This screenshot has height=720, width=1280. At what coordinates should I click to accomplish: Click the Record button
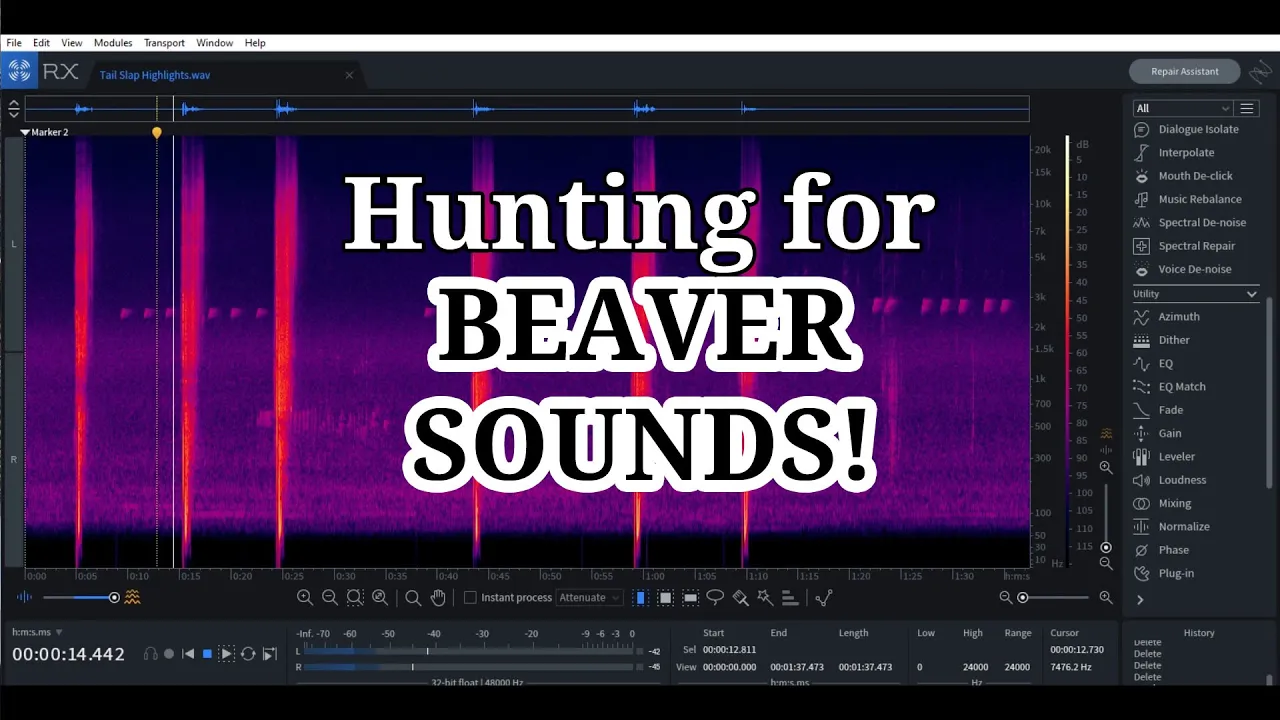tap(169, 654)
